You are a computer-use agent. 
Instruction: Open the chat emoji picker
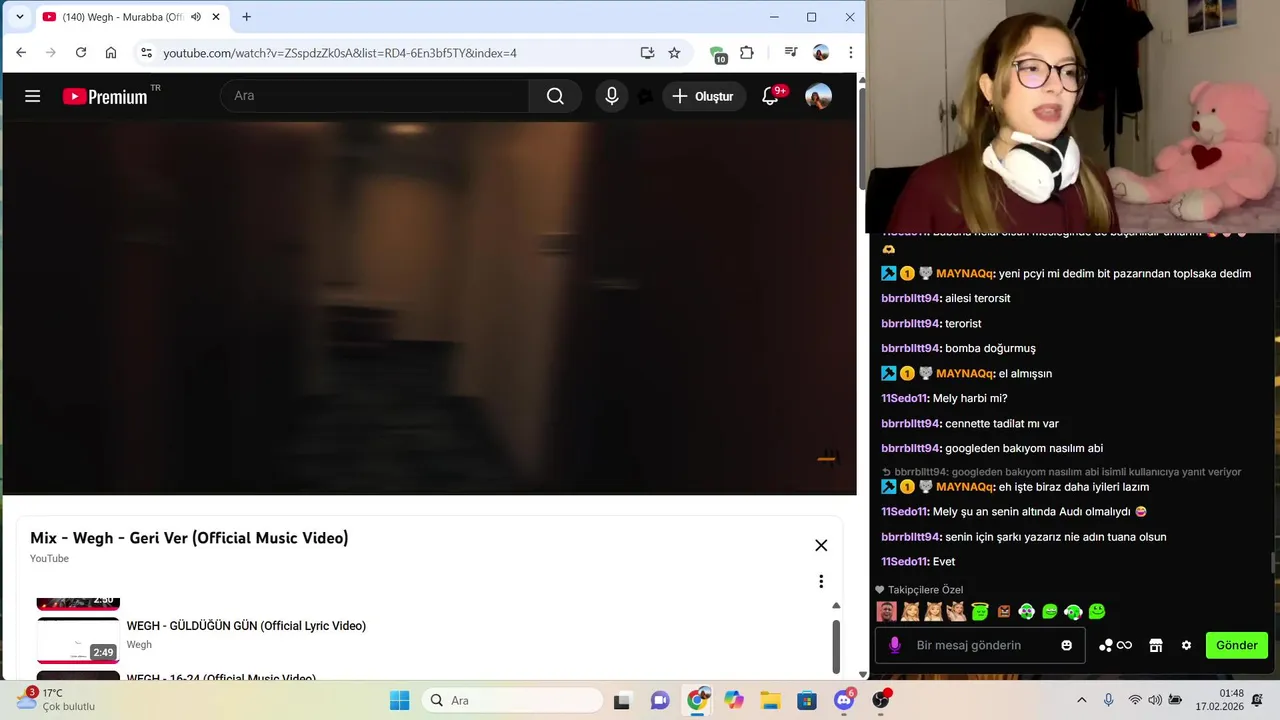coord(1067,645)
